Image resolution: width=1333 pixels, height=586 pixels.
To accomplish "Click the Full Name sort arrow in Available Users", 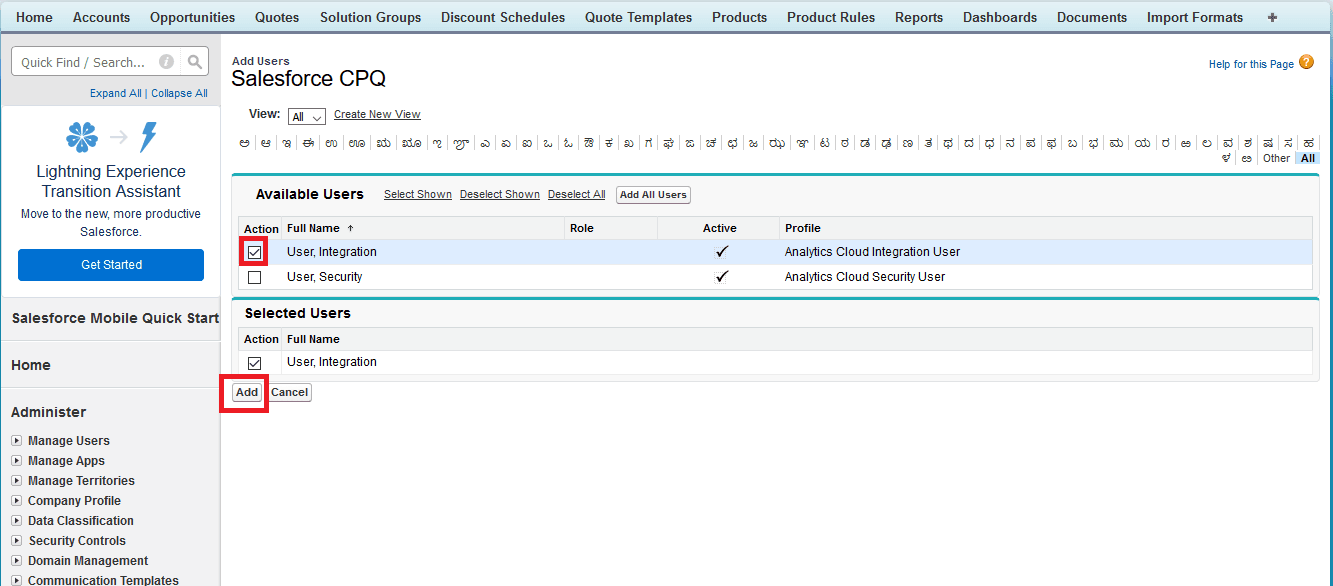I will 350,229.
